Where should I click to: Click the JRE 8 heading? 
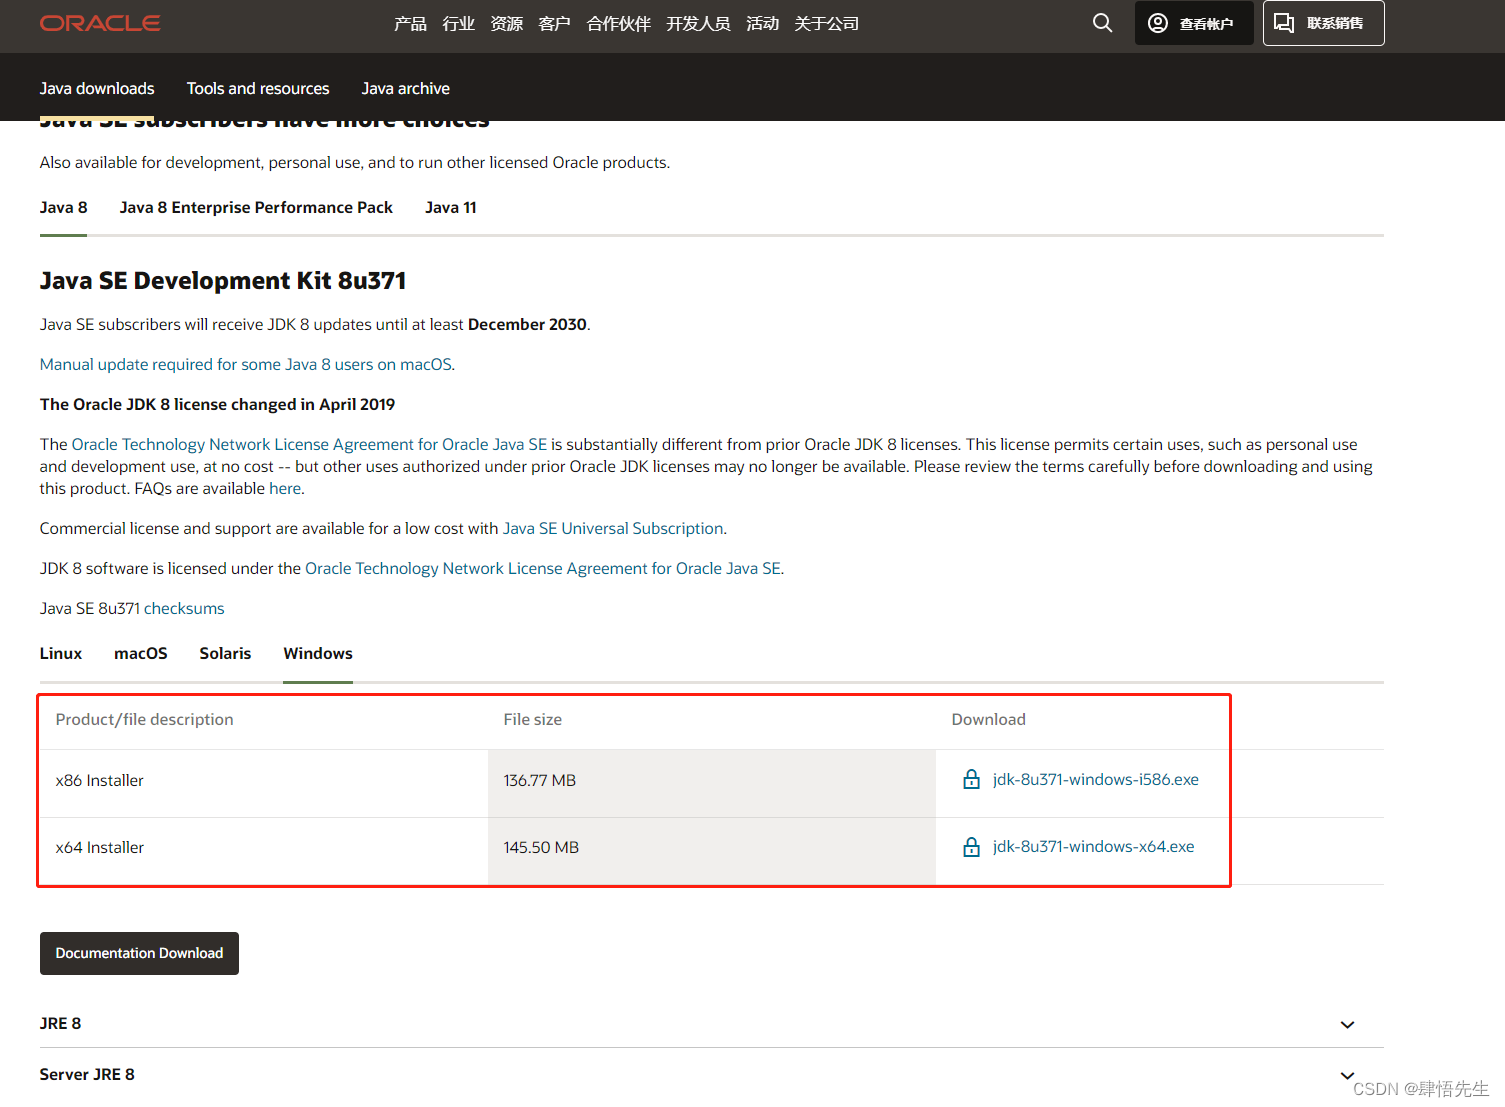[61, 1023]
